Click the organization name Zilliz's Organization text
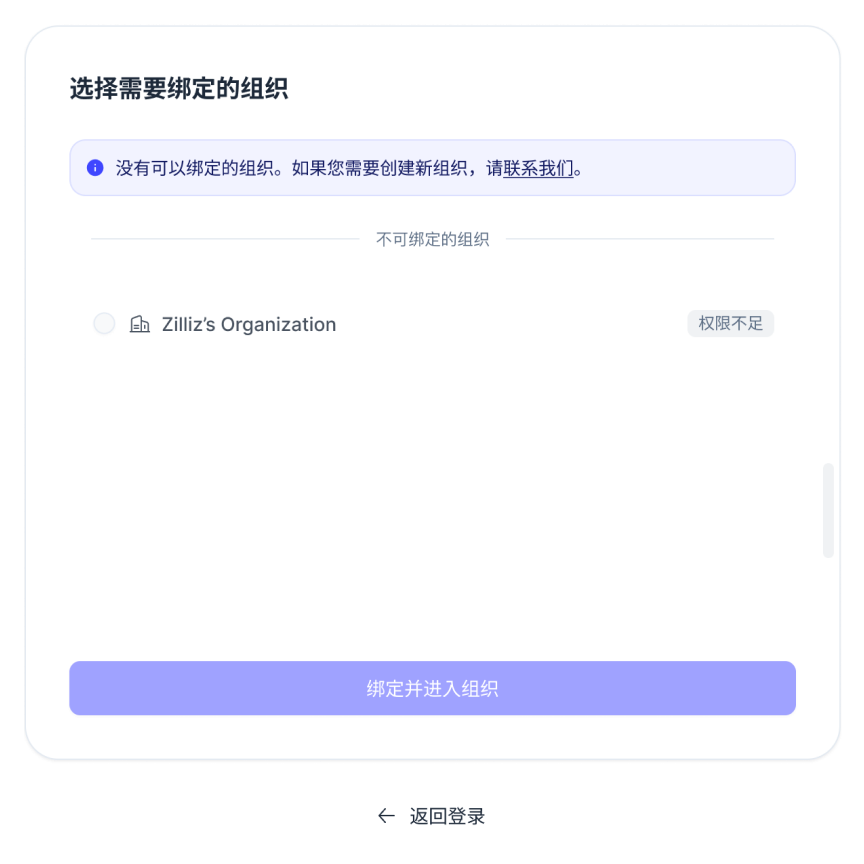This screenshot has height=864, width=864. 248,323
